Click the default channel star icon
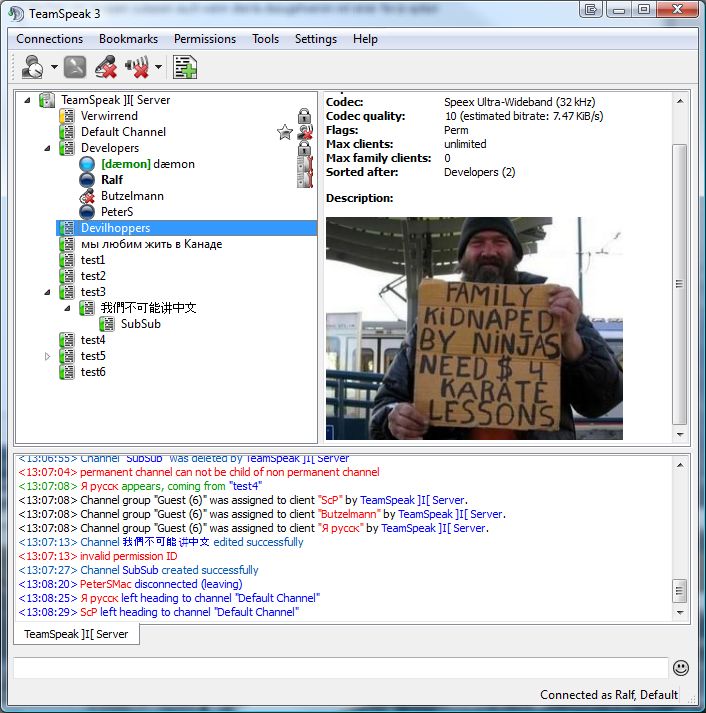Image resolution: width=706 pixels, height=713 pixels. (x=285, y=132)
